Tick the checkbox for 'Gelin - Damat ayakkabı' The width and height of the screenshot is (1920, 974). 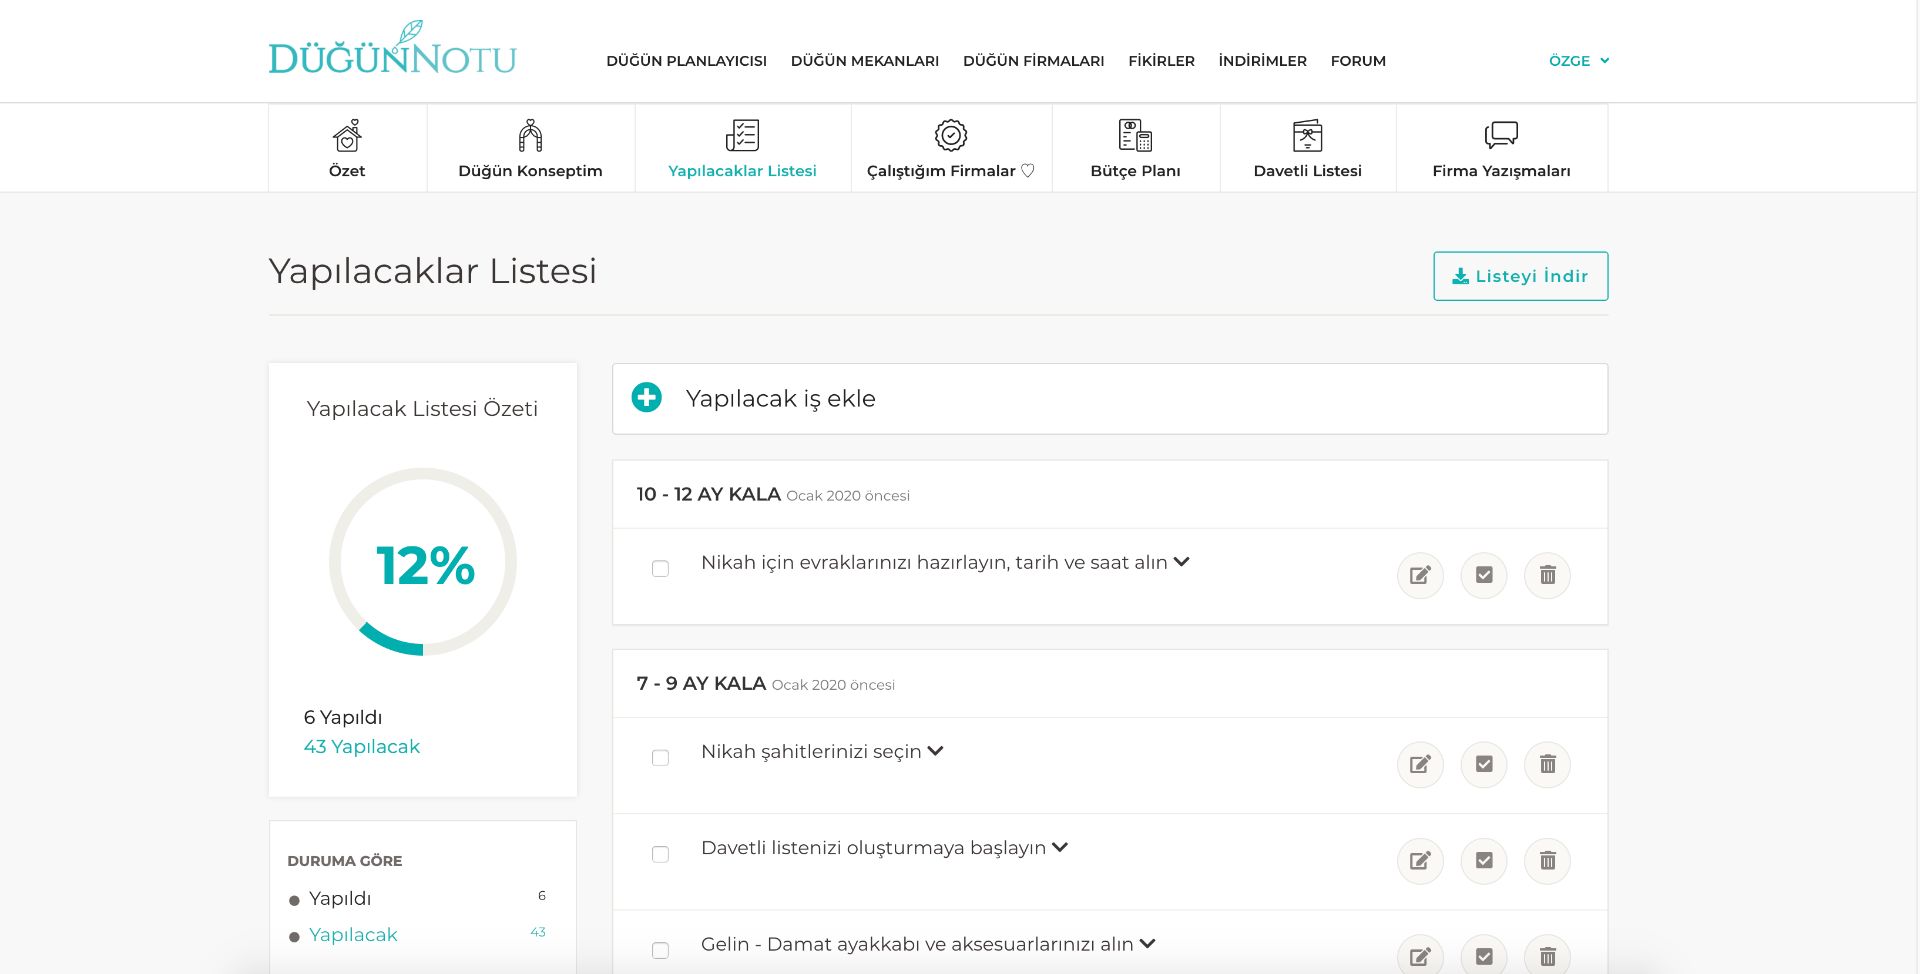660,950
